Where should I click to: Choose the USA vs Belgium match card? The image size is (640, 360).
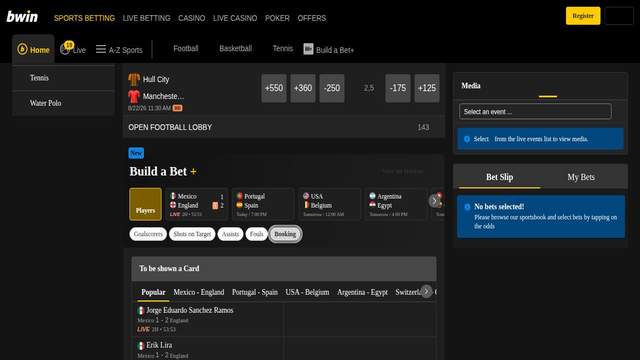[329, 204]
